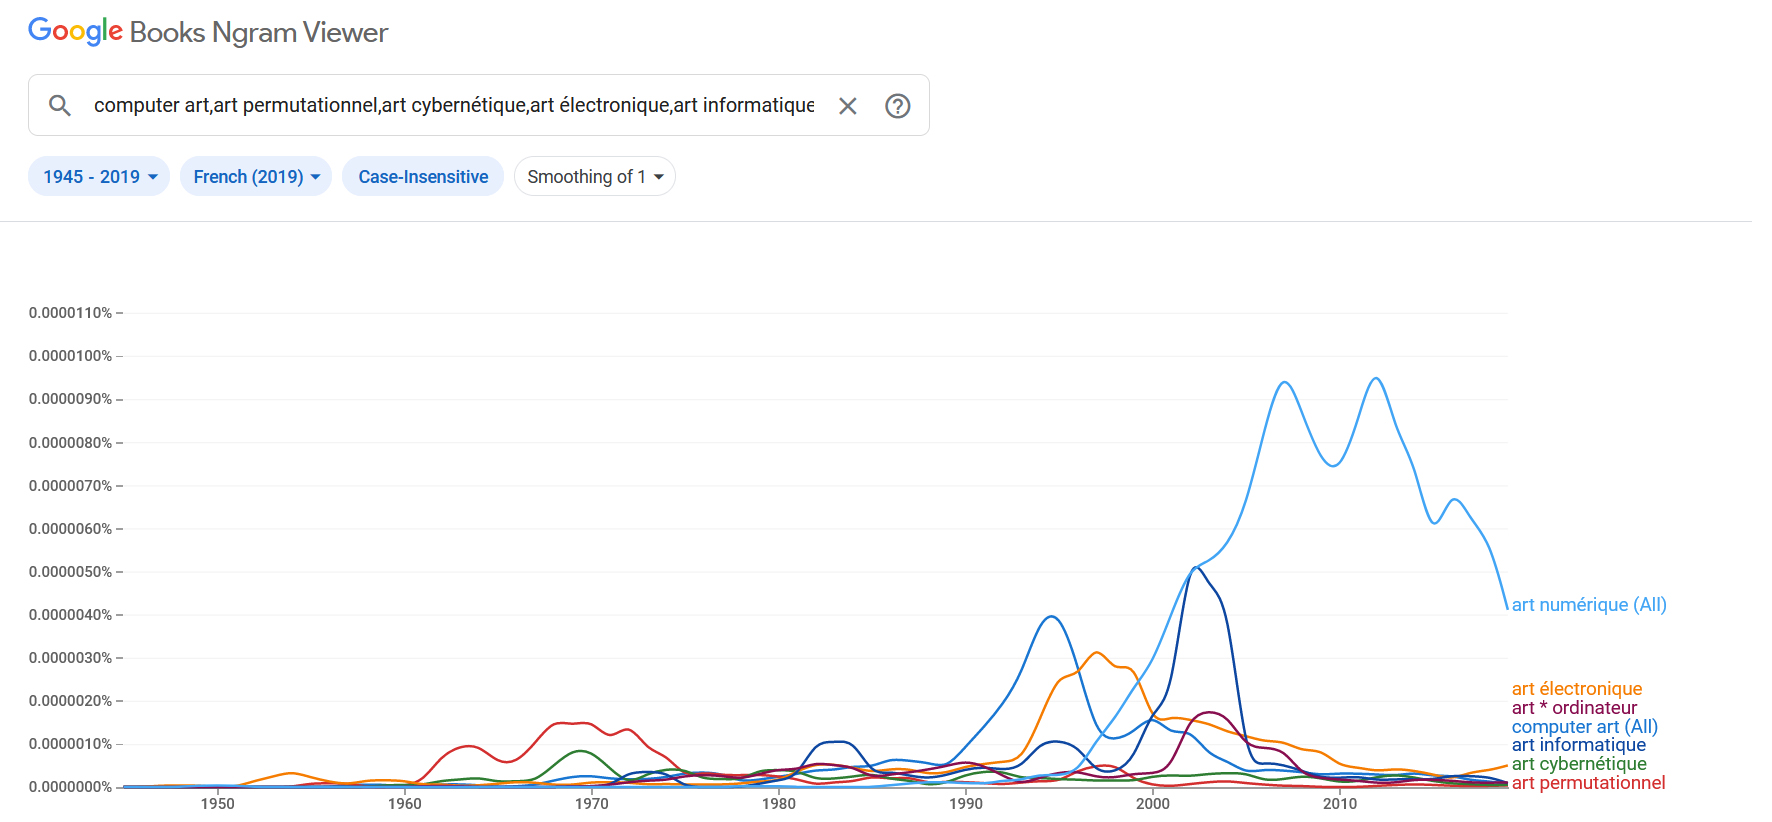1772x822 pixels.
Task: Click the Google Books Ngram Viewer logo
Action: pos(208,32)
